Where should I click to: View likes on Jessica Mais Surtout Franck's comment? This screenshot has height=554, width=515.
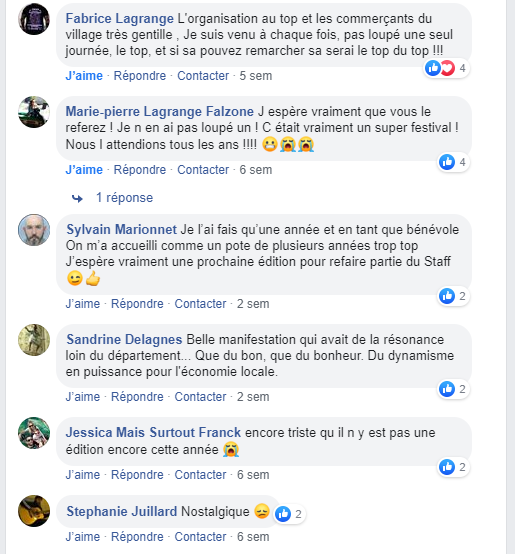point(454,467)
